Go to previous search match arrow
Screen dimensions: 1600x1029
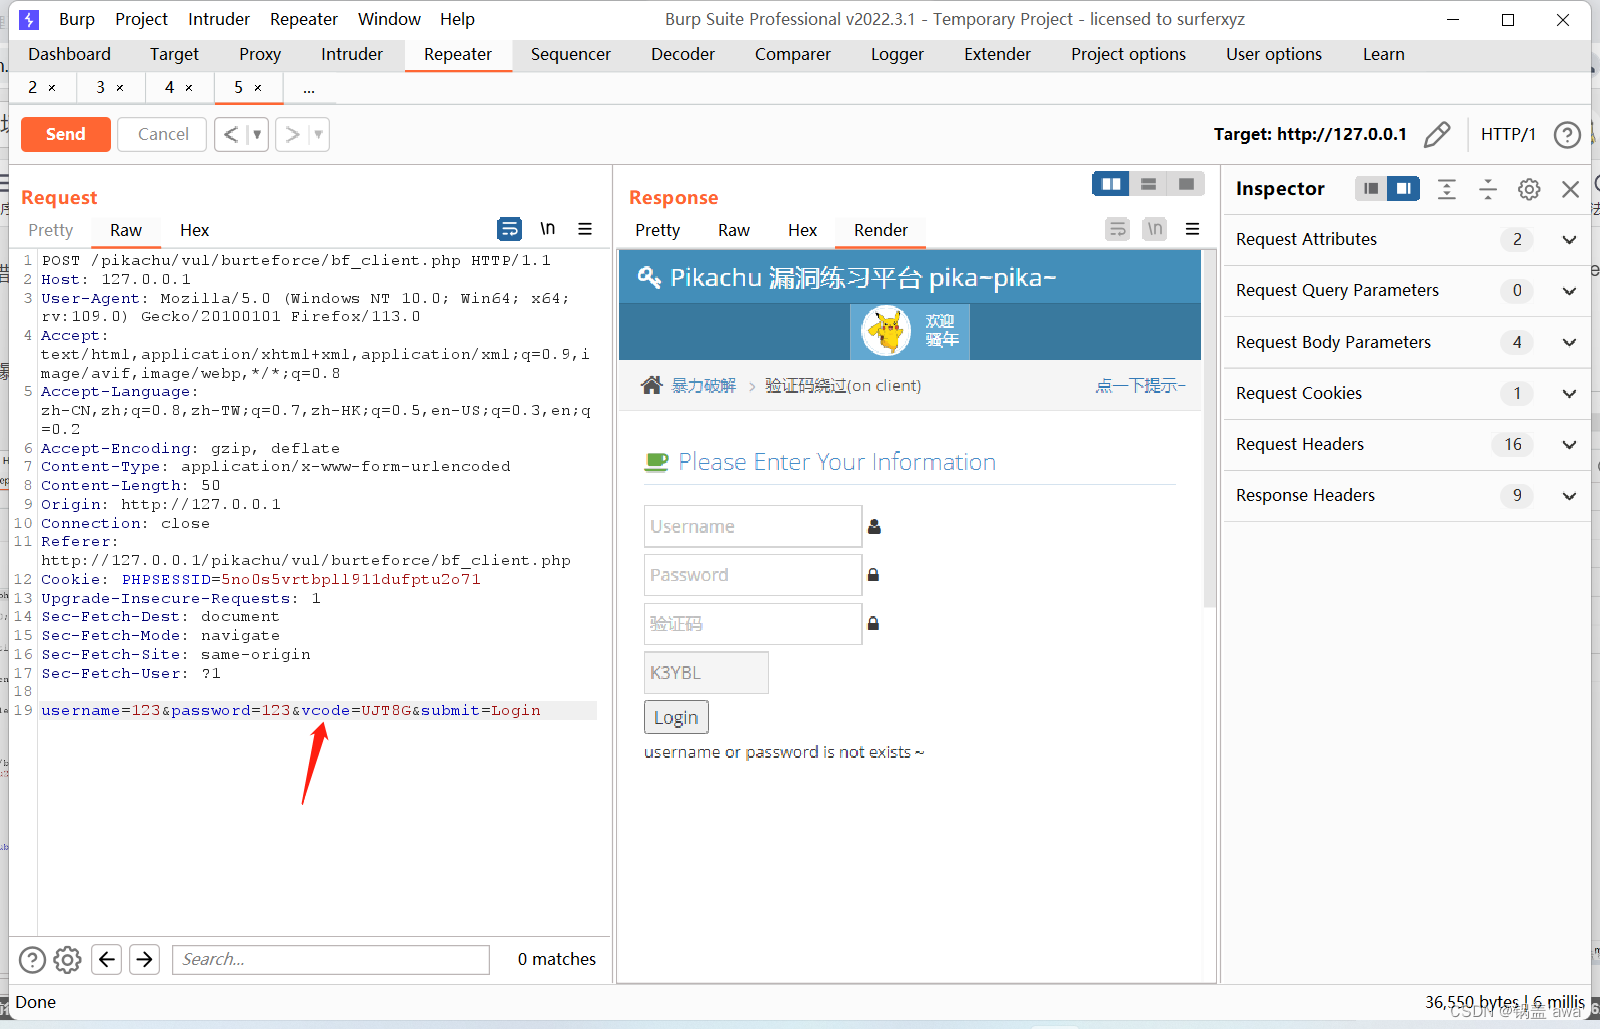[x=107, y=960]
